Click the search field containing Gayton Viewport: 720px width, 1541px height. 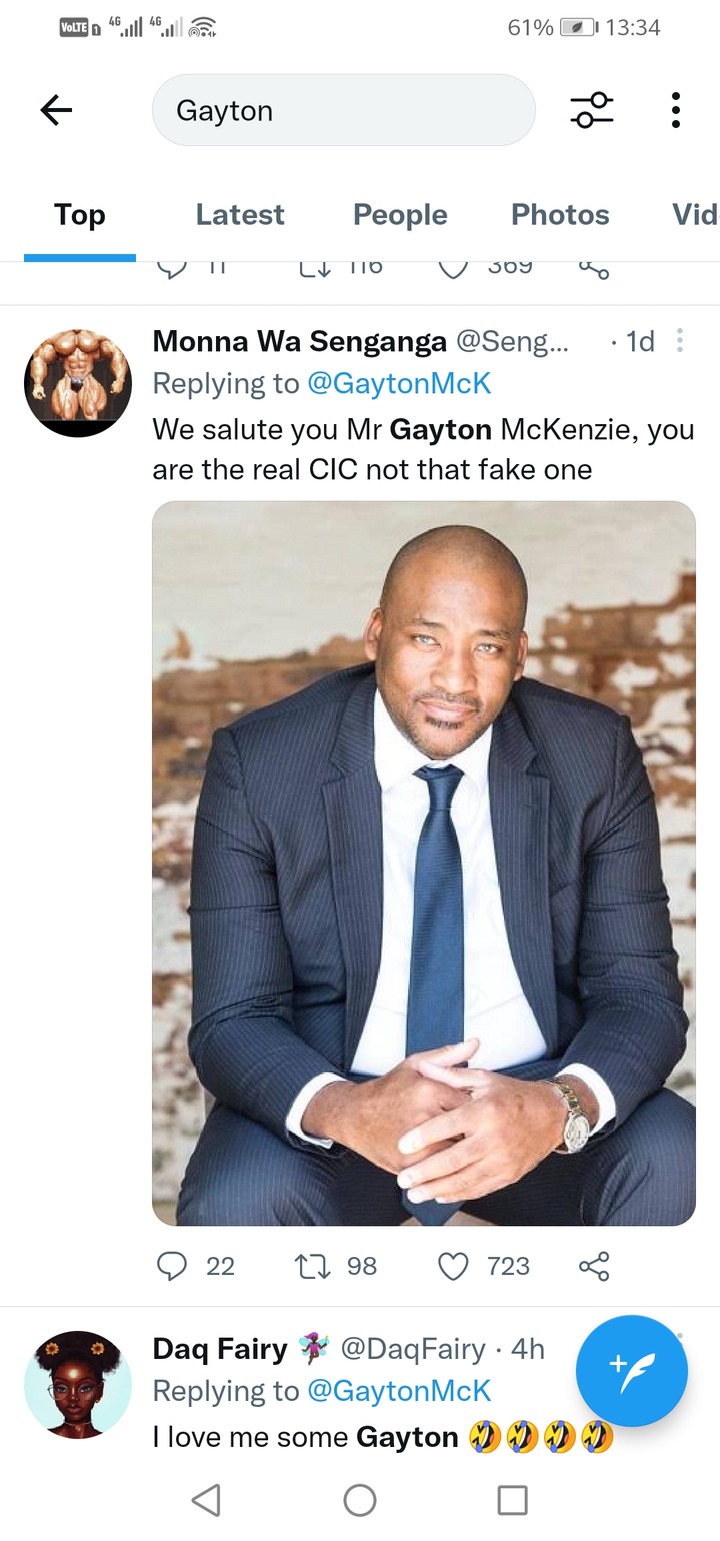pos(343,110)
